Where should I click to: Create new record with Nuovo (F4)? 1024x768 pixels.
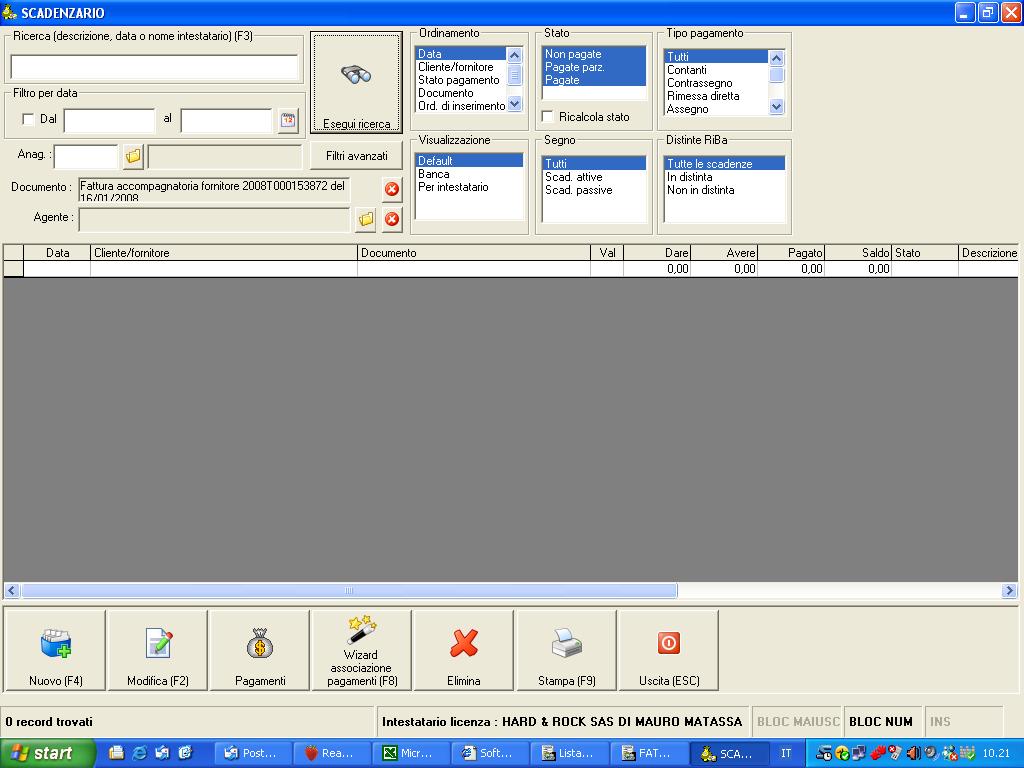(55, 650)
